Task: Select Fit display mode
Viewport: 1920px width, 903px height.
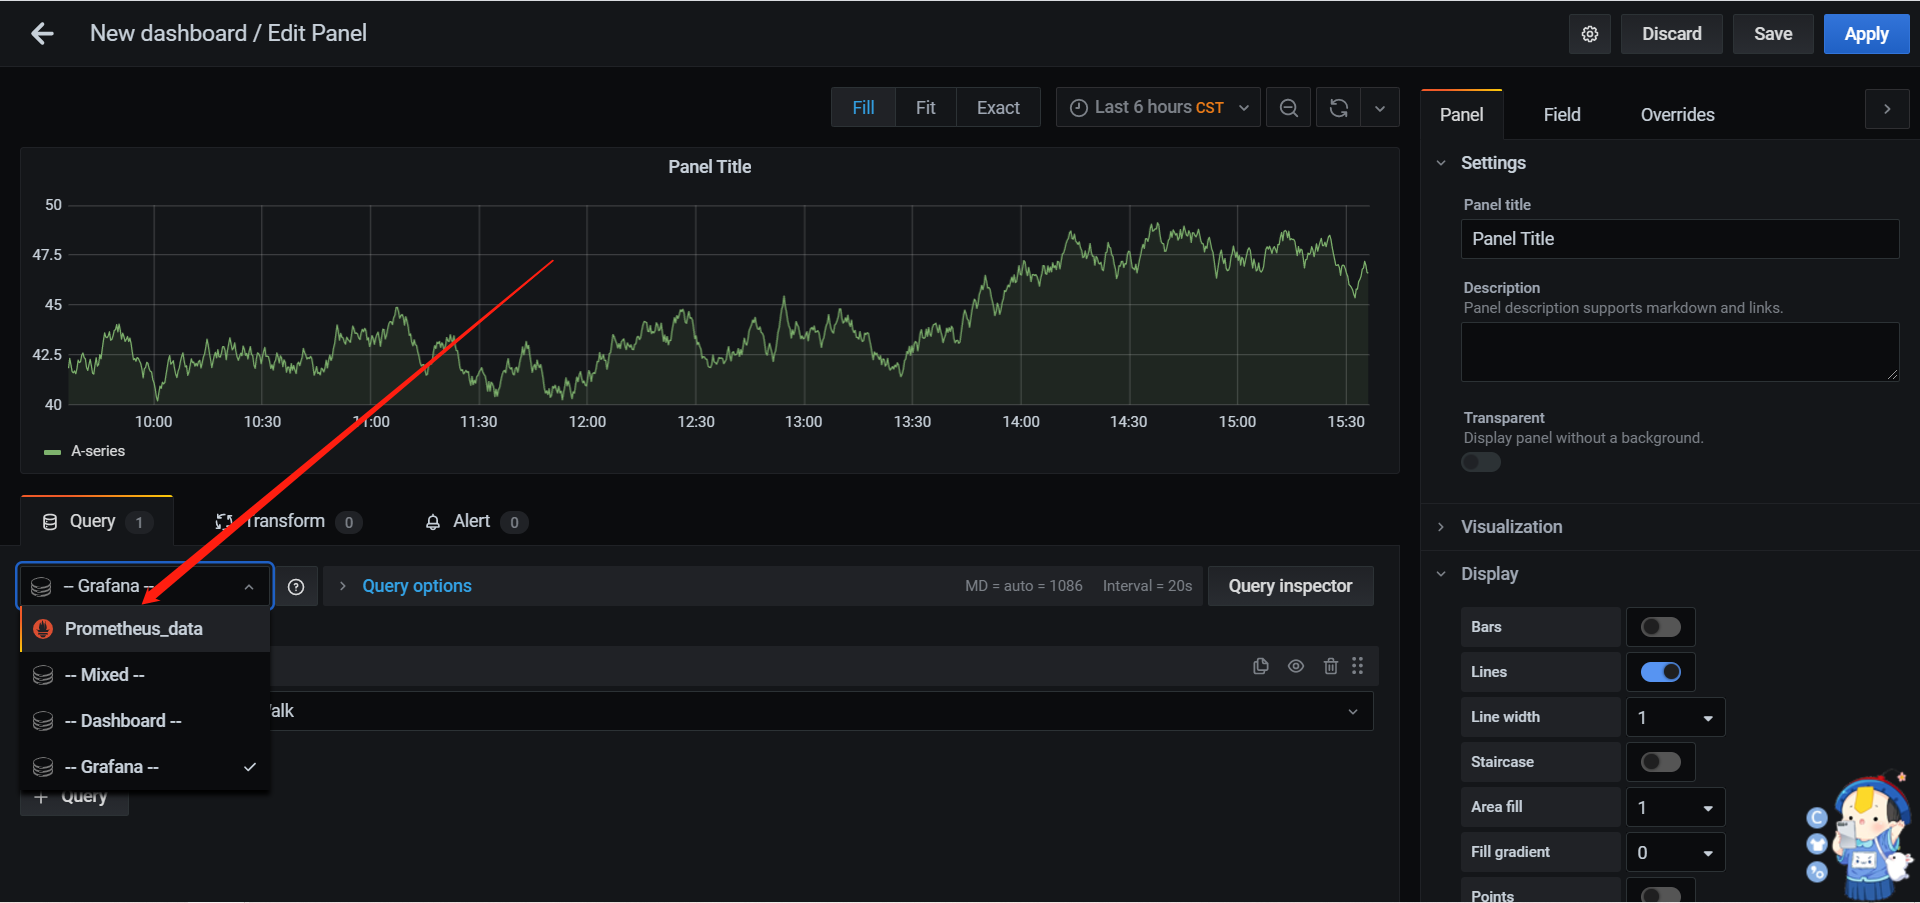Action: point(925,108)
